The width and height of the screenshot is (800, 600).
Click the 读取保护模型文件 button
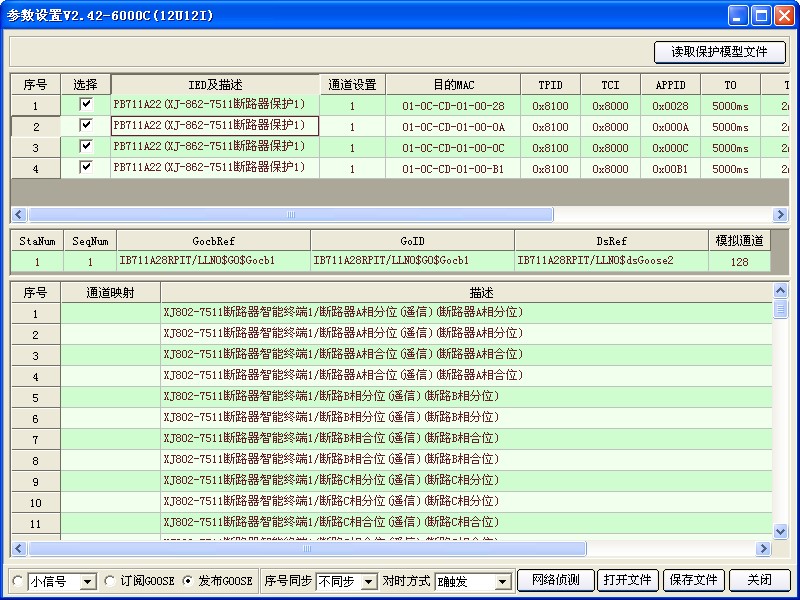(720, 52)
